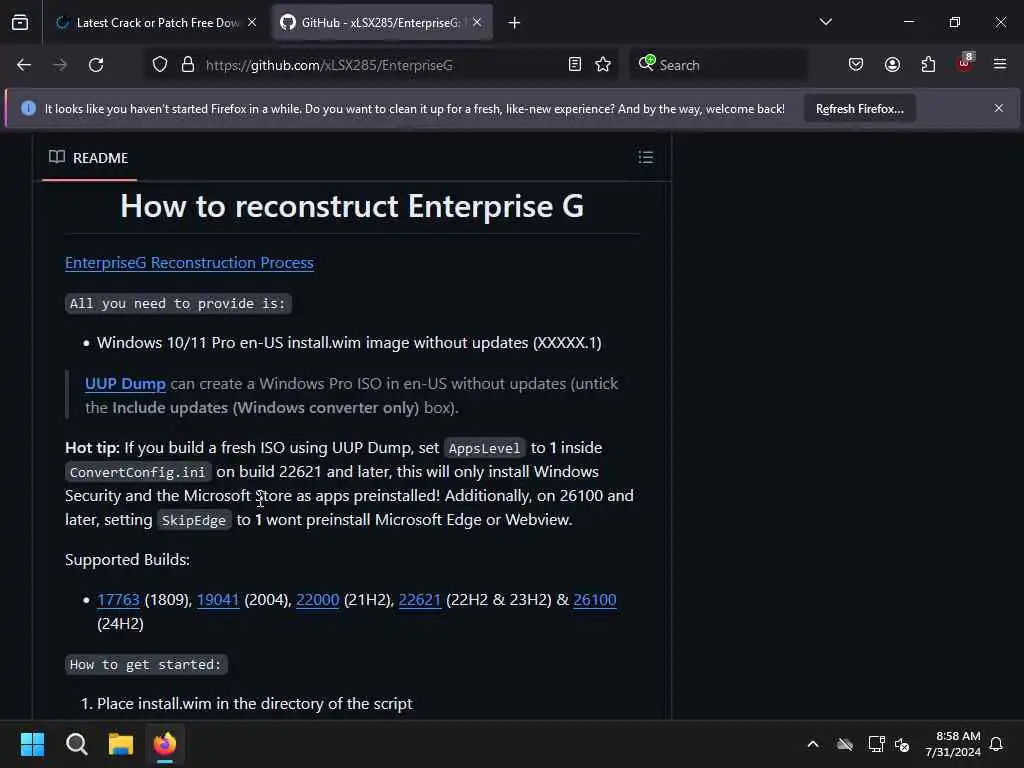The width and height of the screenshot is (1024, 768).
Task: Open tracking protection shield panel
Action: pyautogui.click(x=160, y=65)
